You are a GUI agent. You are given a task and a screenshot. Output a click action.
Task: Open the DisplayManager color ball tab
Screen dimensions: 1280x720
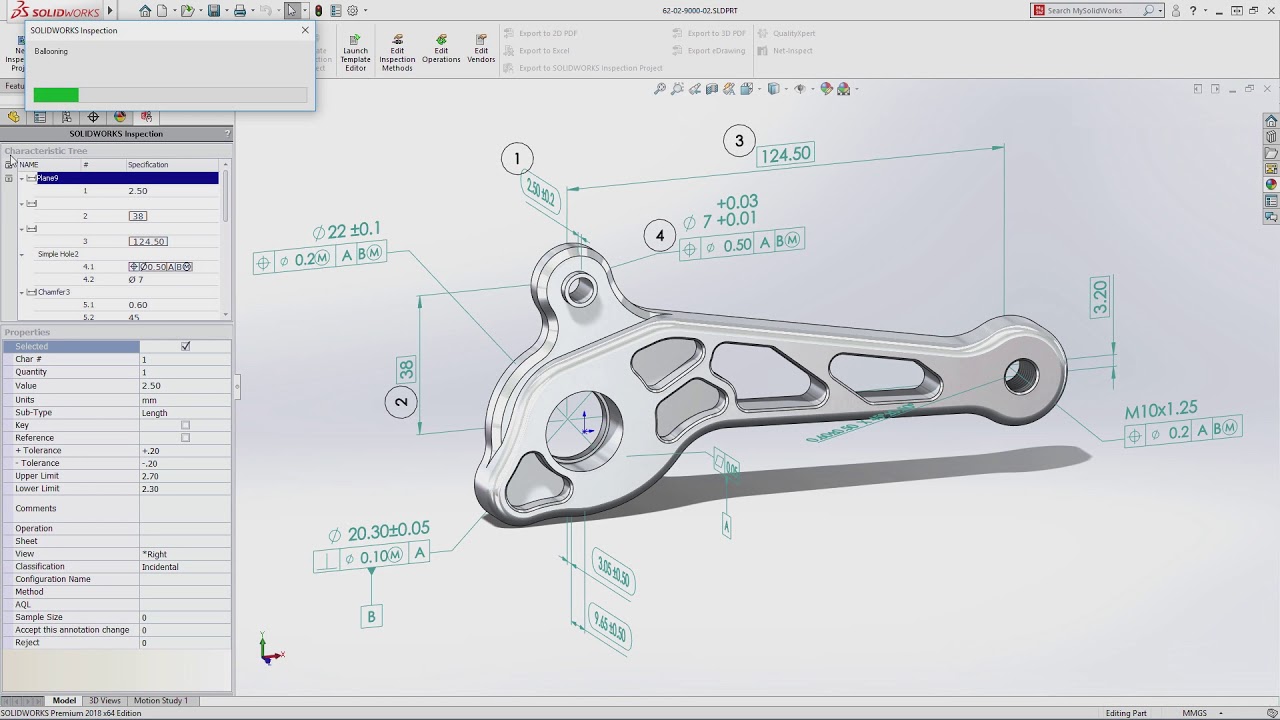point(120,117)
